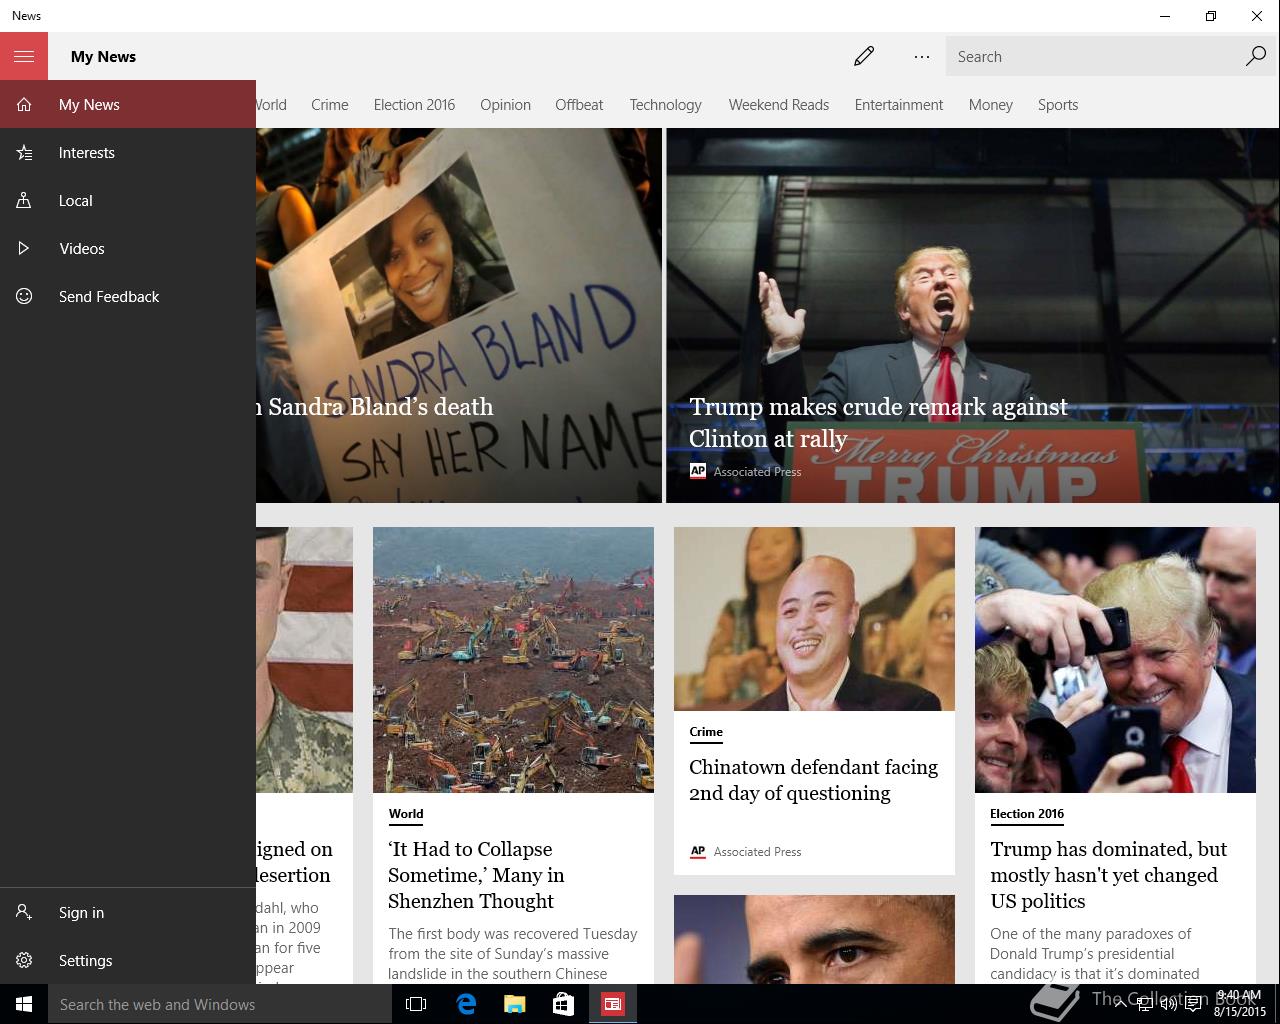Open the Windows Start button
Screen dimensions: 1280x1024
24,1004
